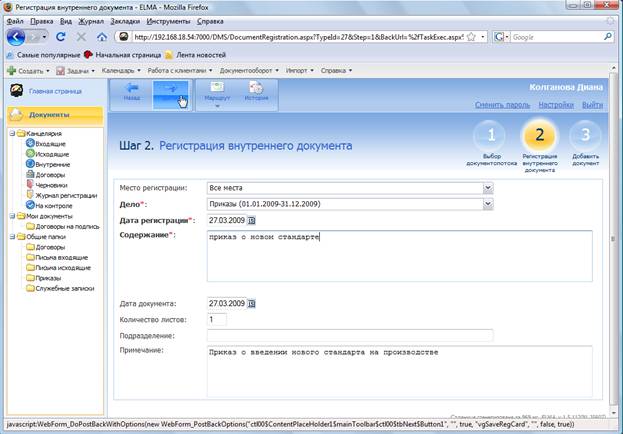Open the Firefox 'Инструменты' menu
The width and height of the screenshot is (623, 434).
coord(168,21)
